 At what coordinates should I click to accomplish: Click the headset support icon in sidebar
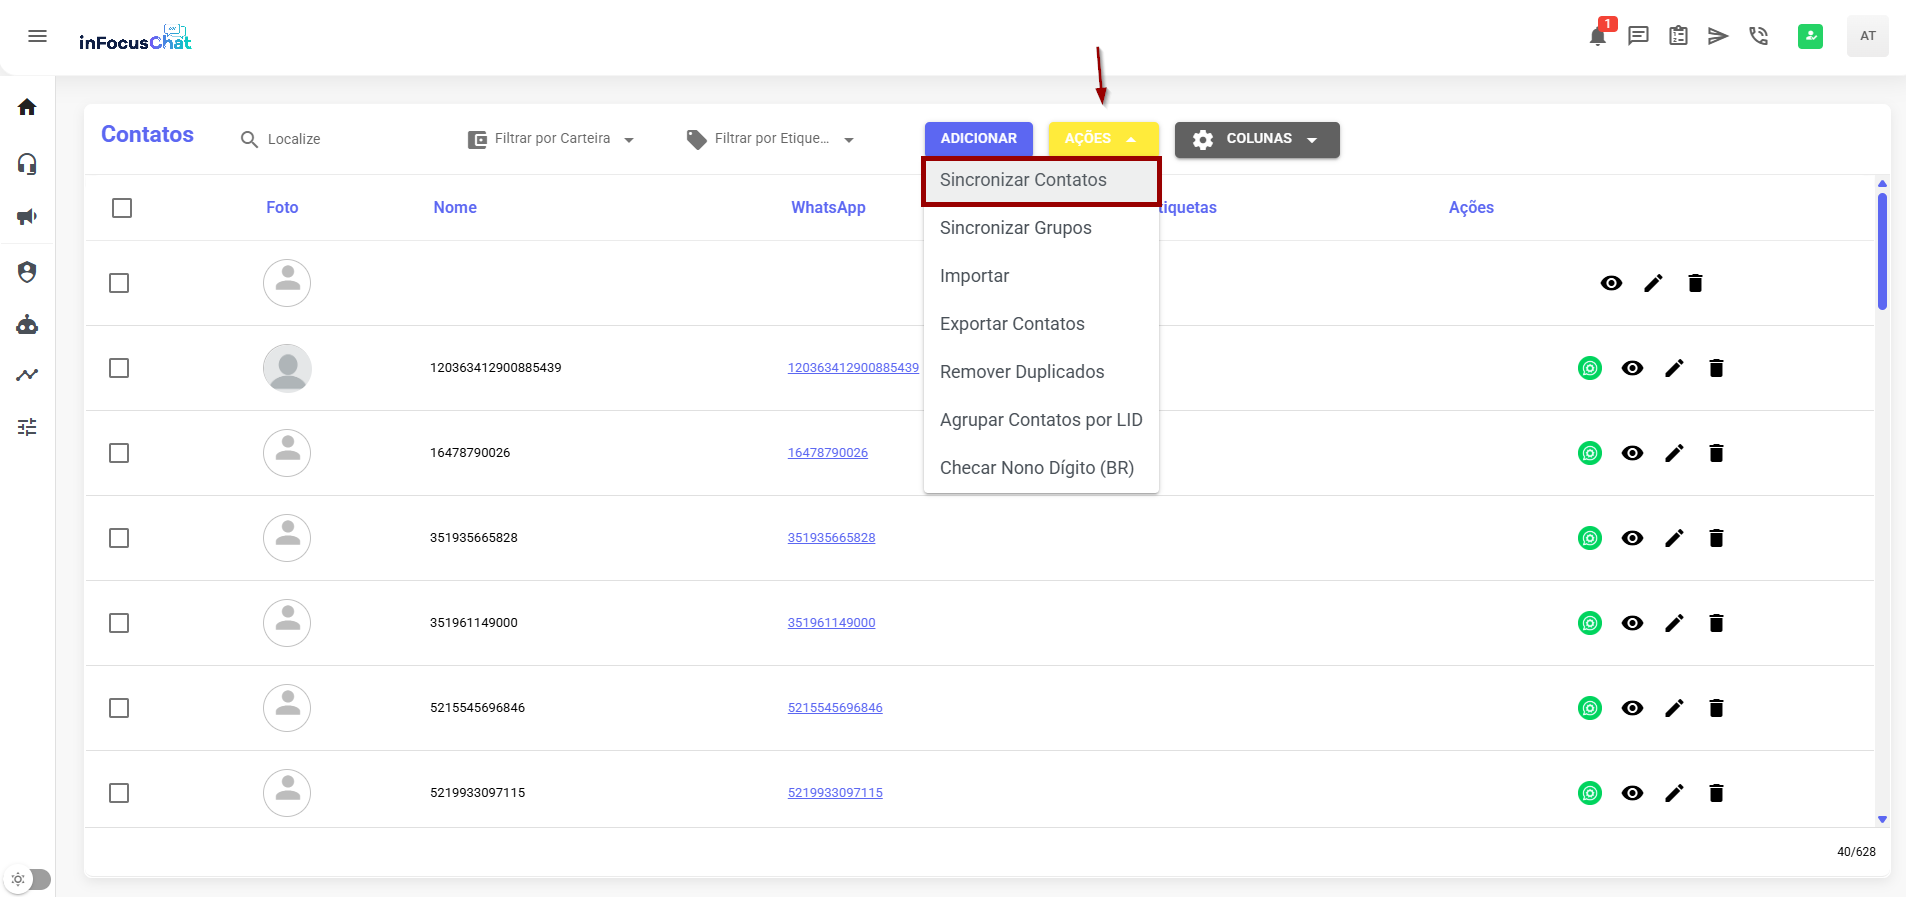coord(27,164)
